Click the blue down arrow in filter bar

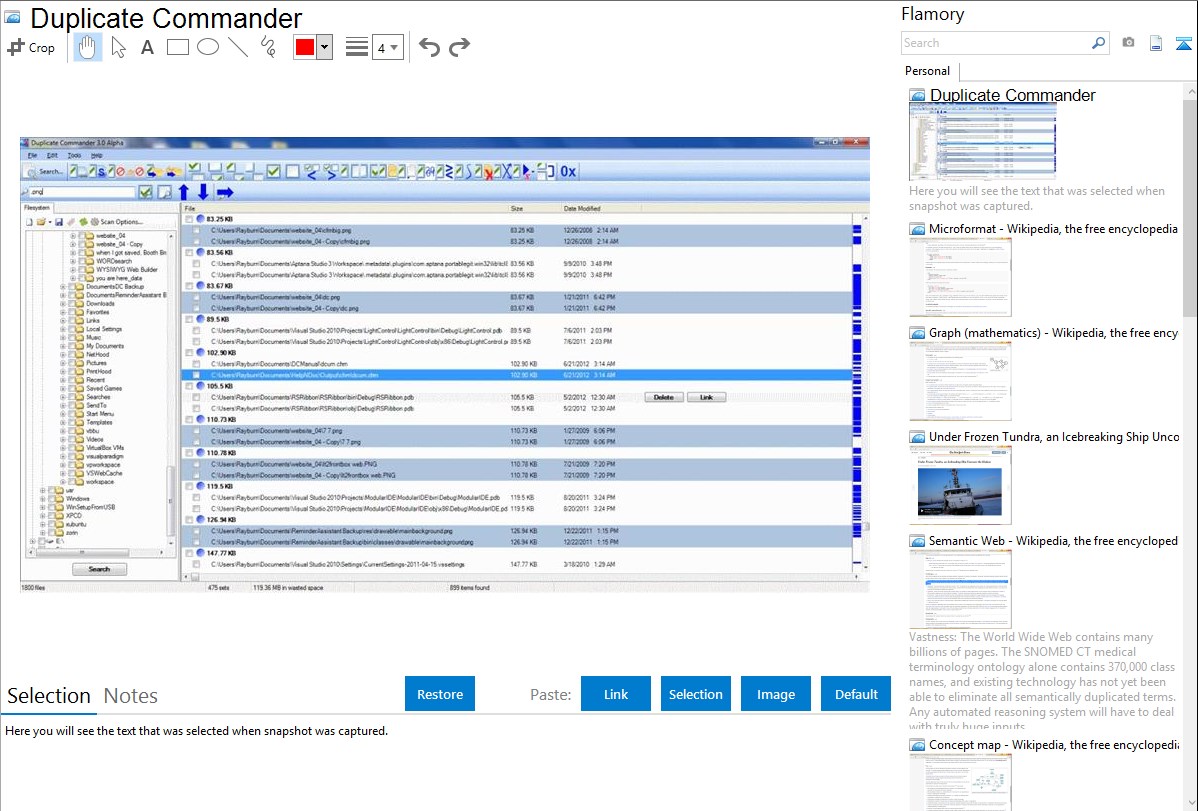202,192
